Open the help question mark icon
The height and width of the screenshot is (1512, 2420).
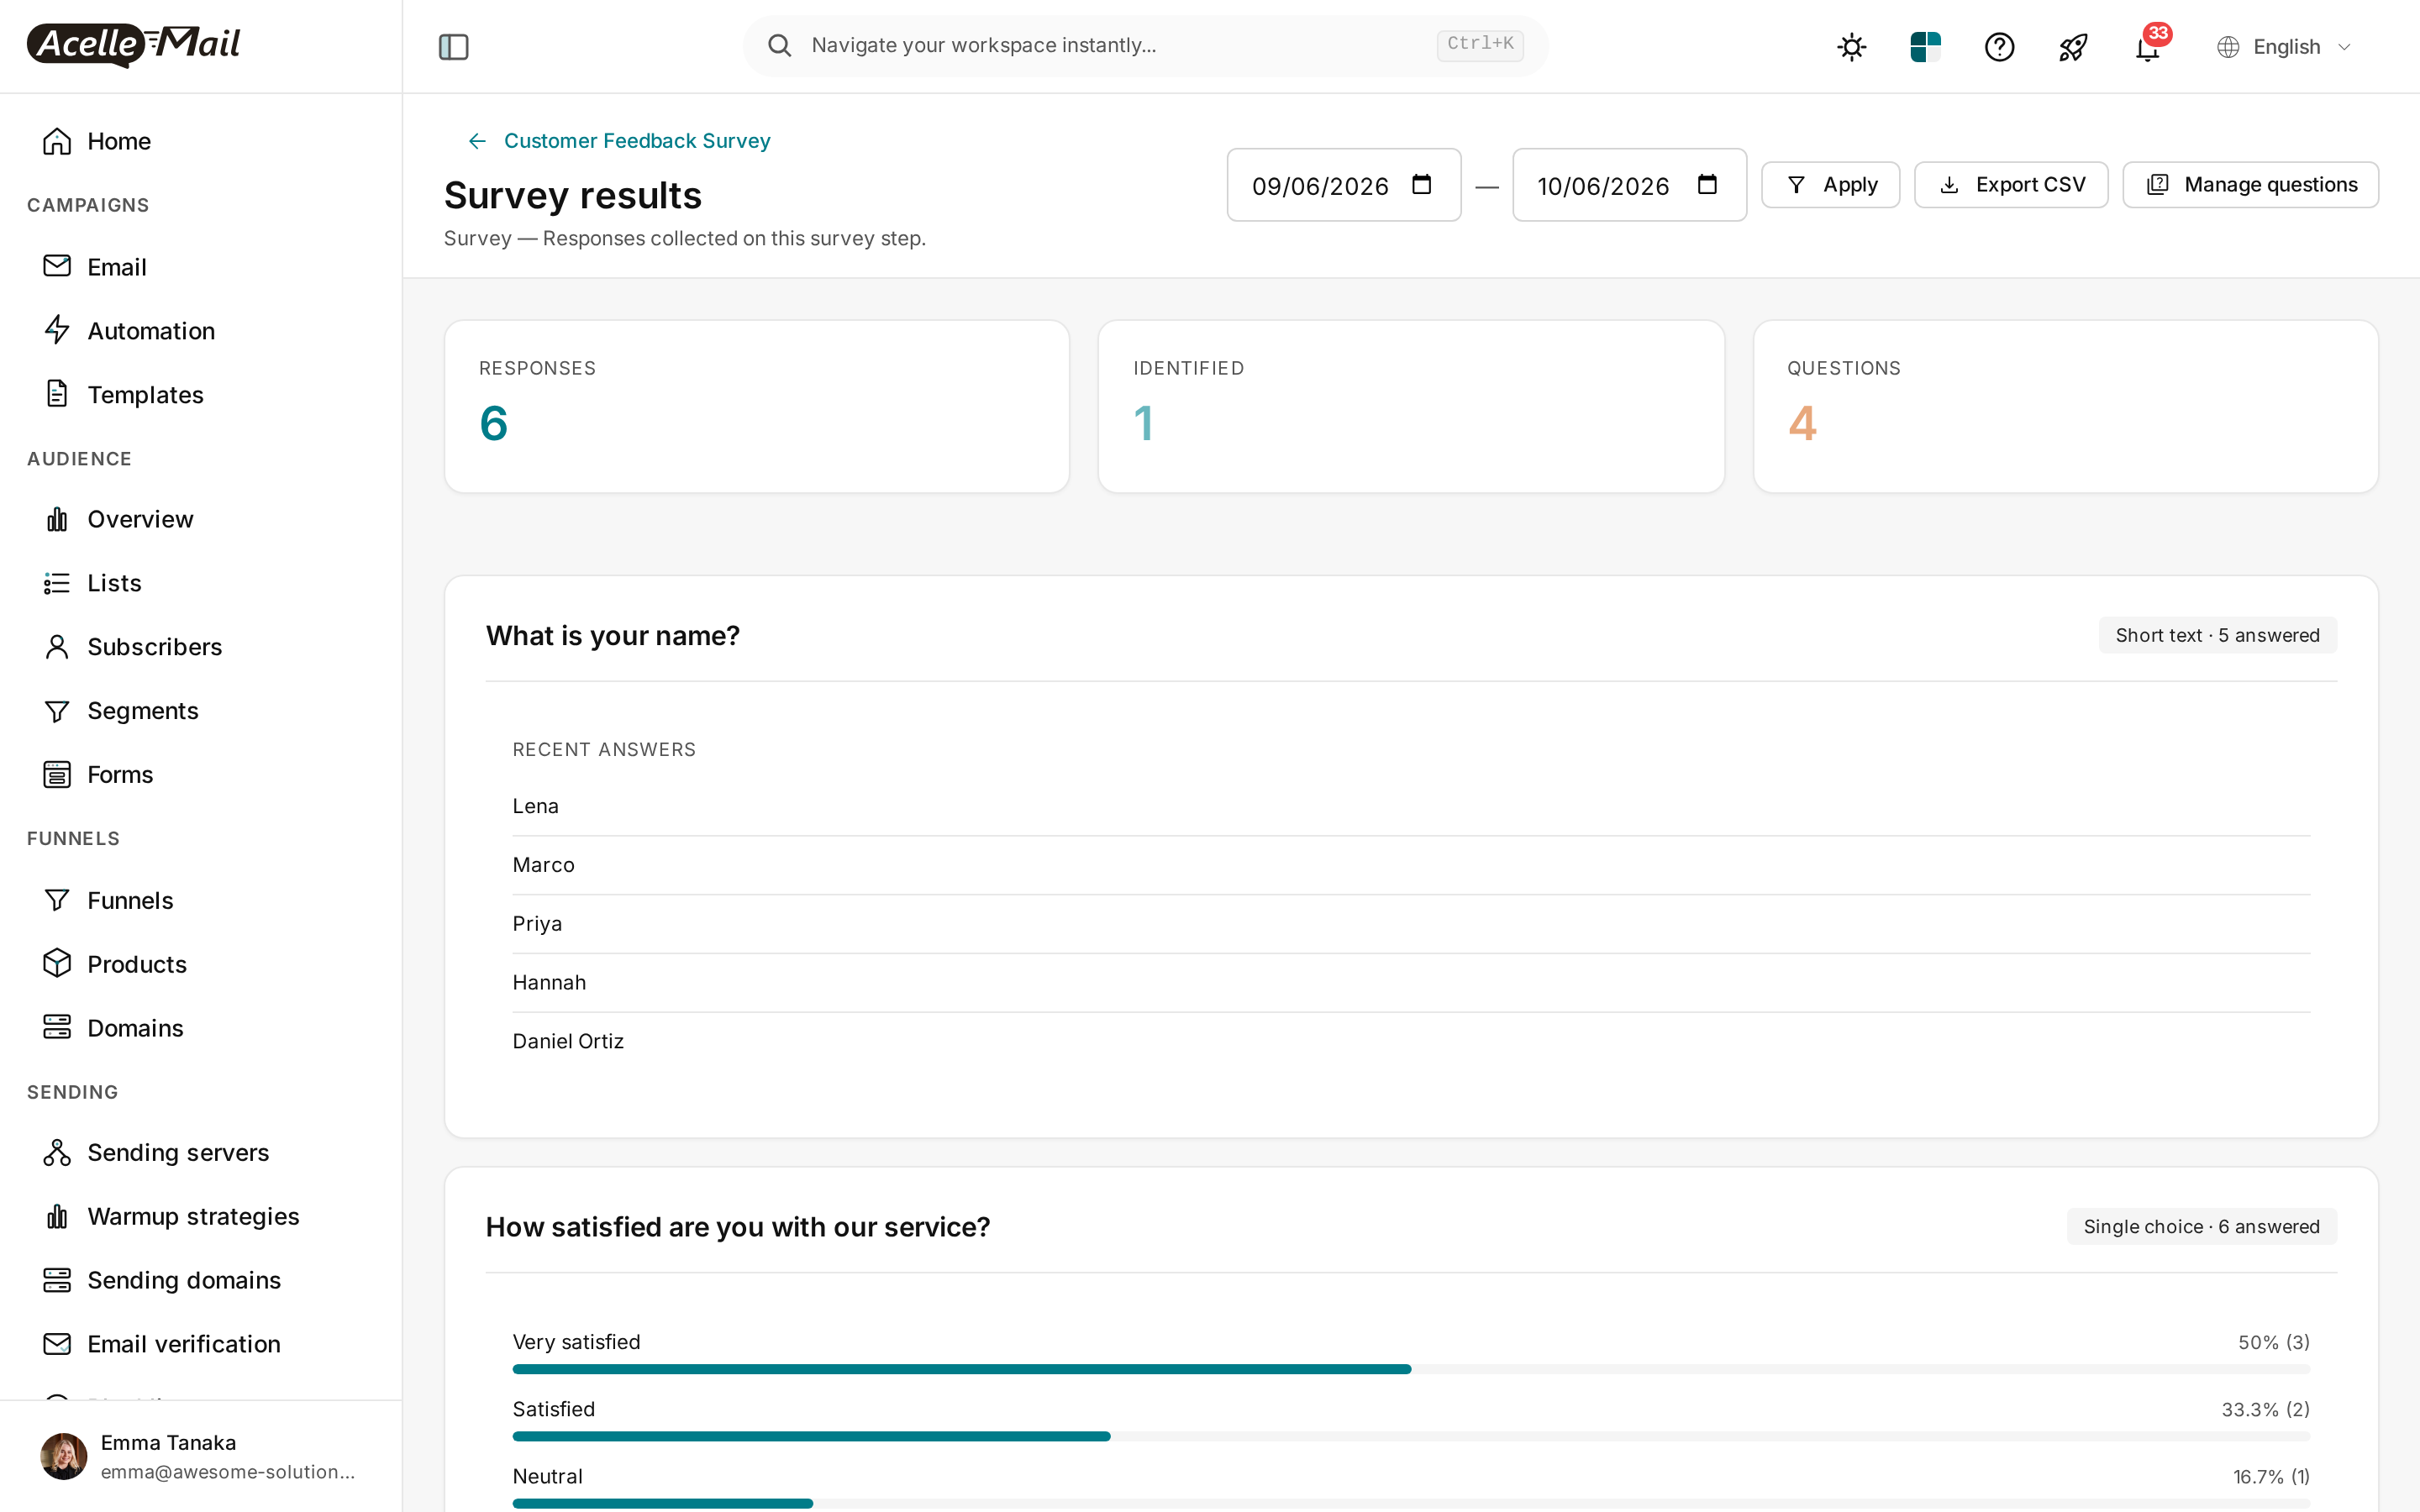(1999, 46)
